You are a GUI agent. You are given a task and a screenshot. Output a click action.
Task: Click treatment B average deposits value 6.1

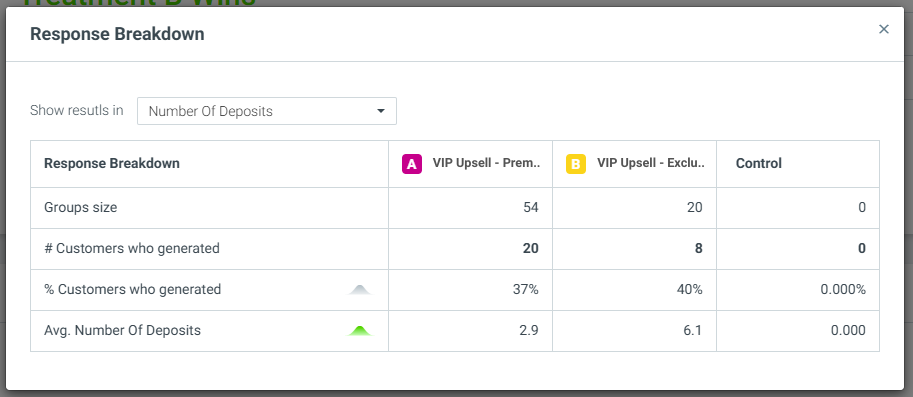(x=693, y=331)
